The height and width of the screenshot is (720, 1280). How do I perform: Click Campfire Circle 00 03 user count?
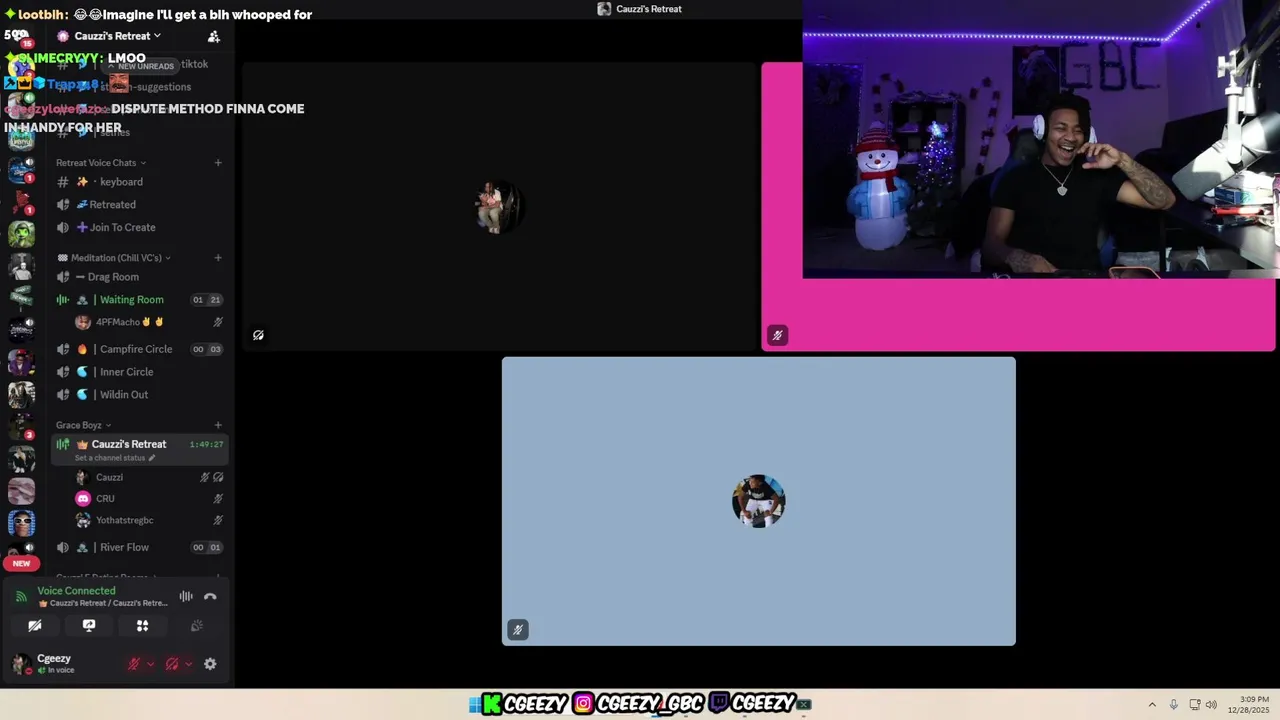(207, 349)
